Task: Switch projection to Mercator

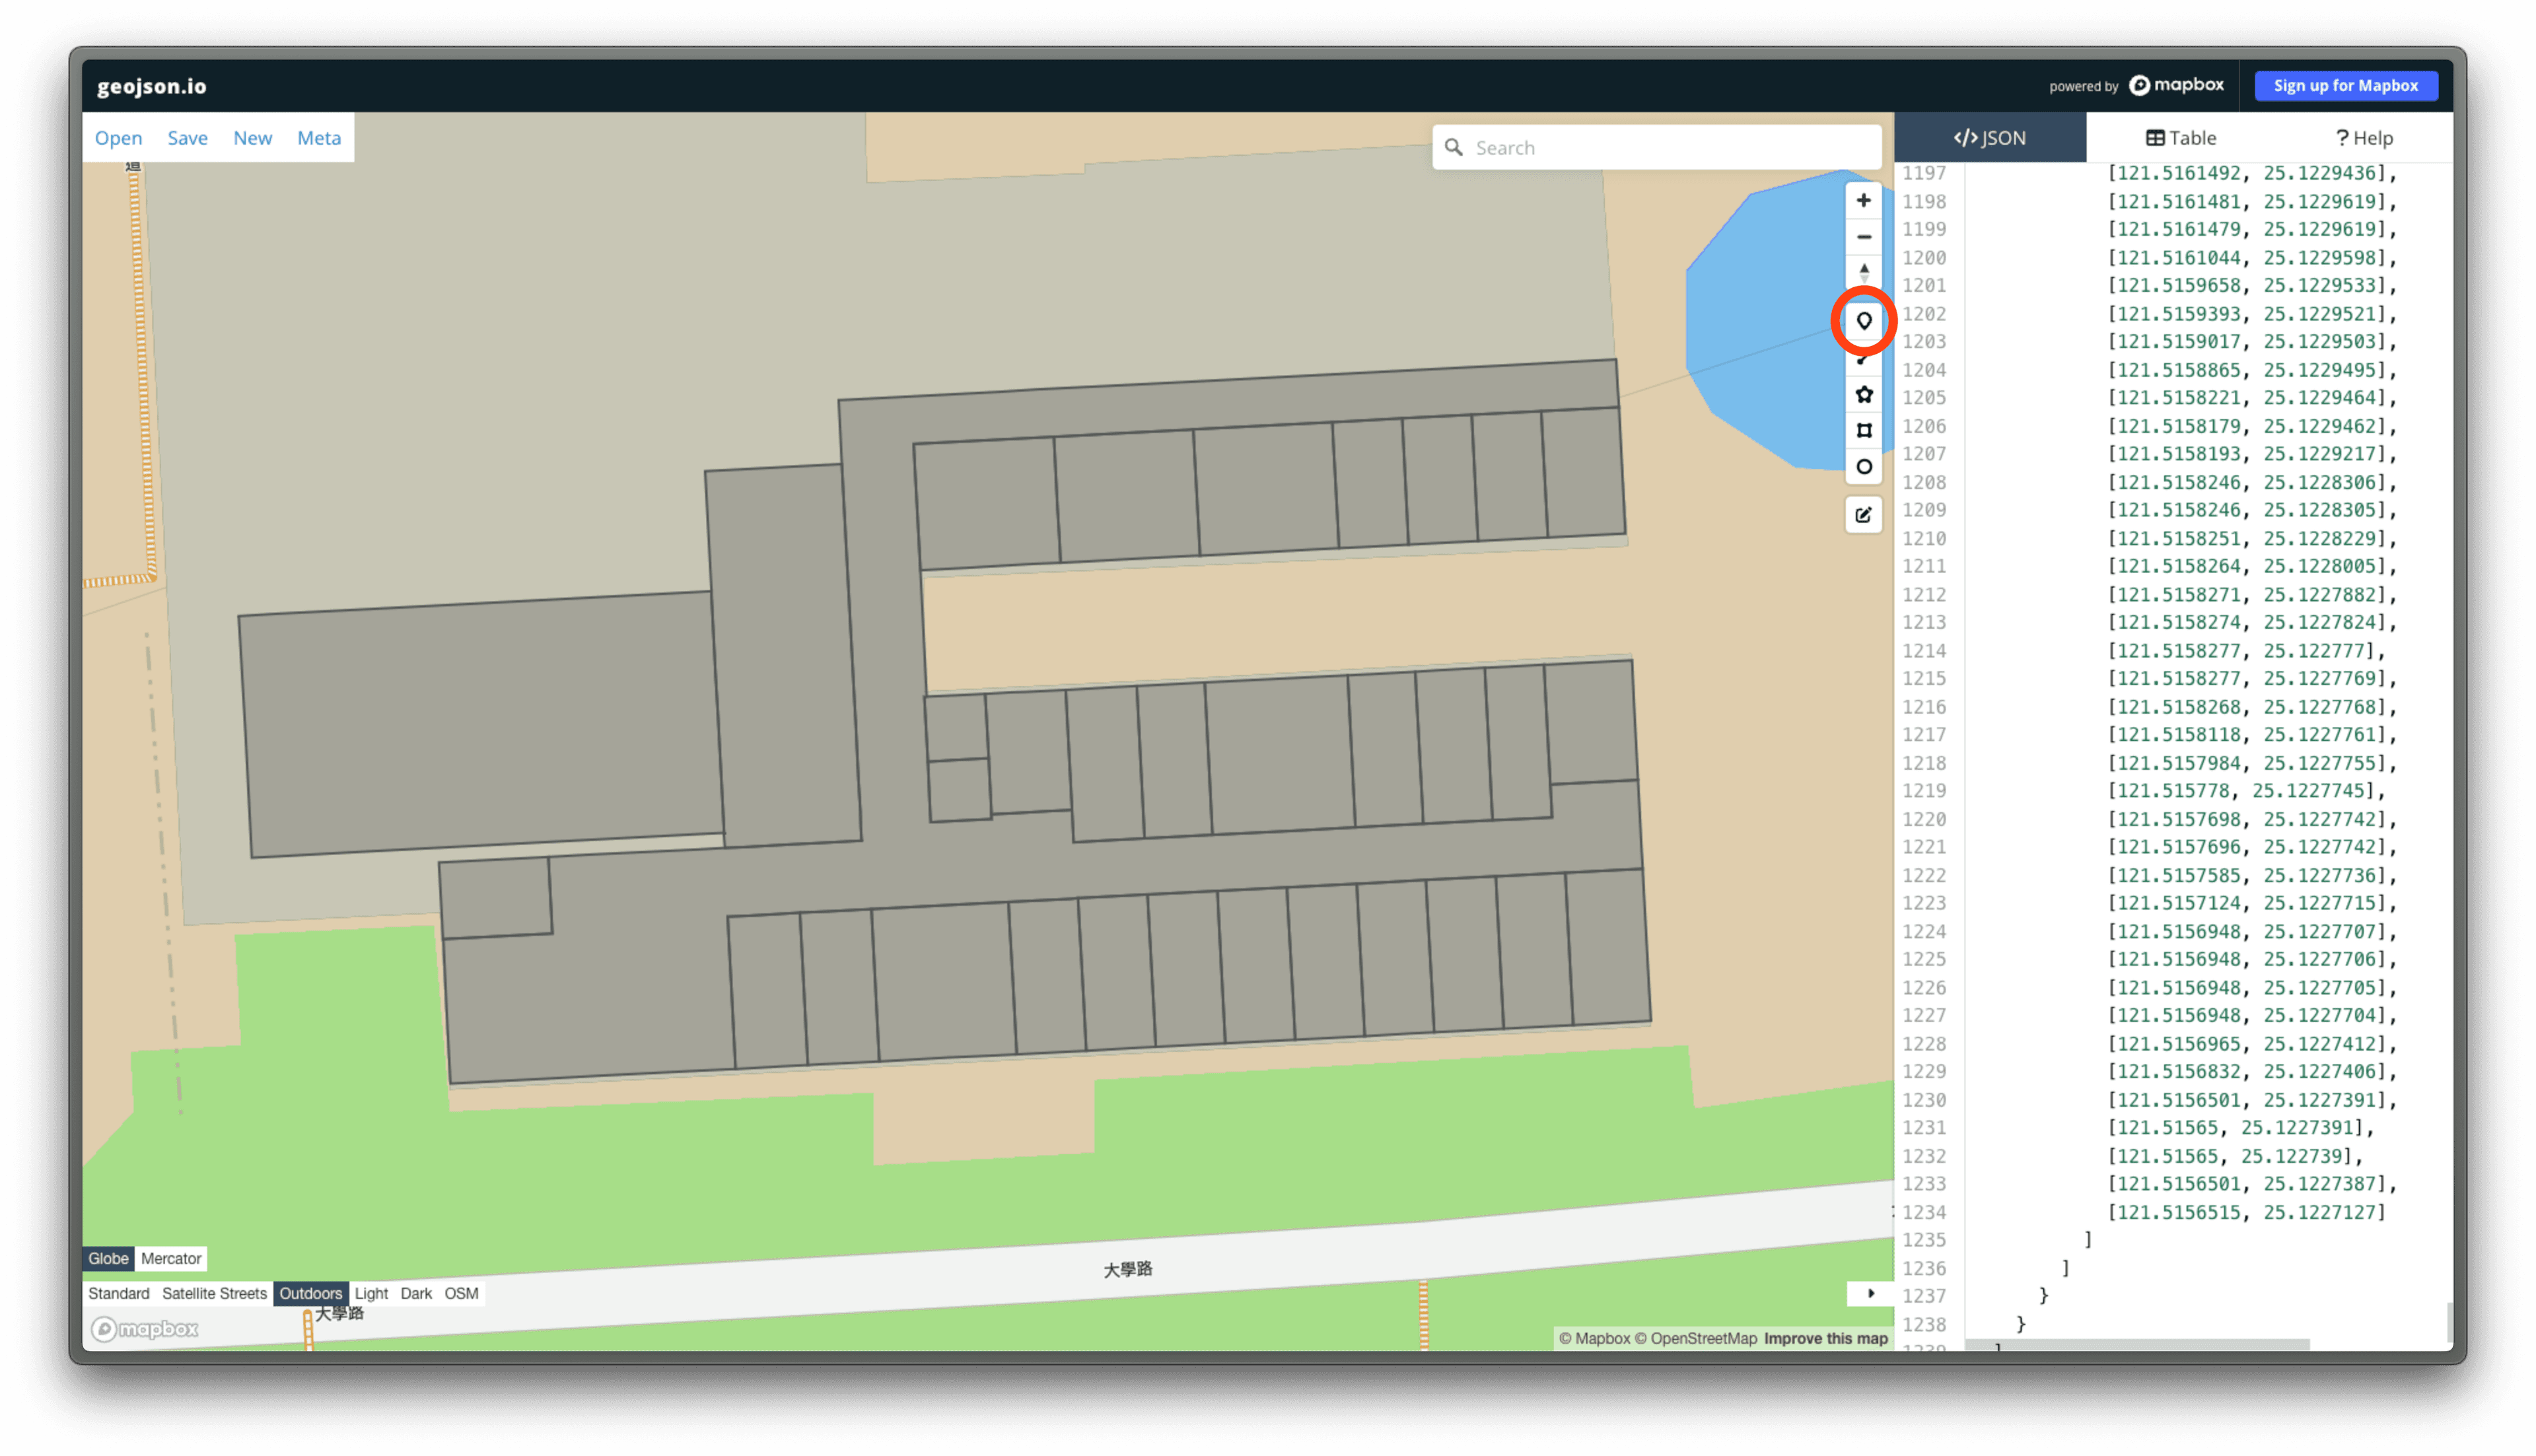Action: [171, 1258]
